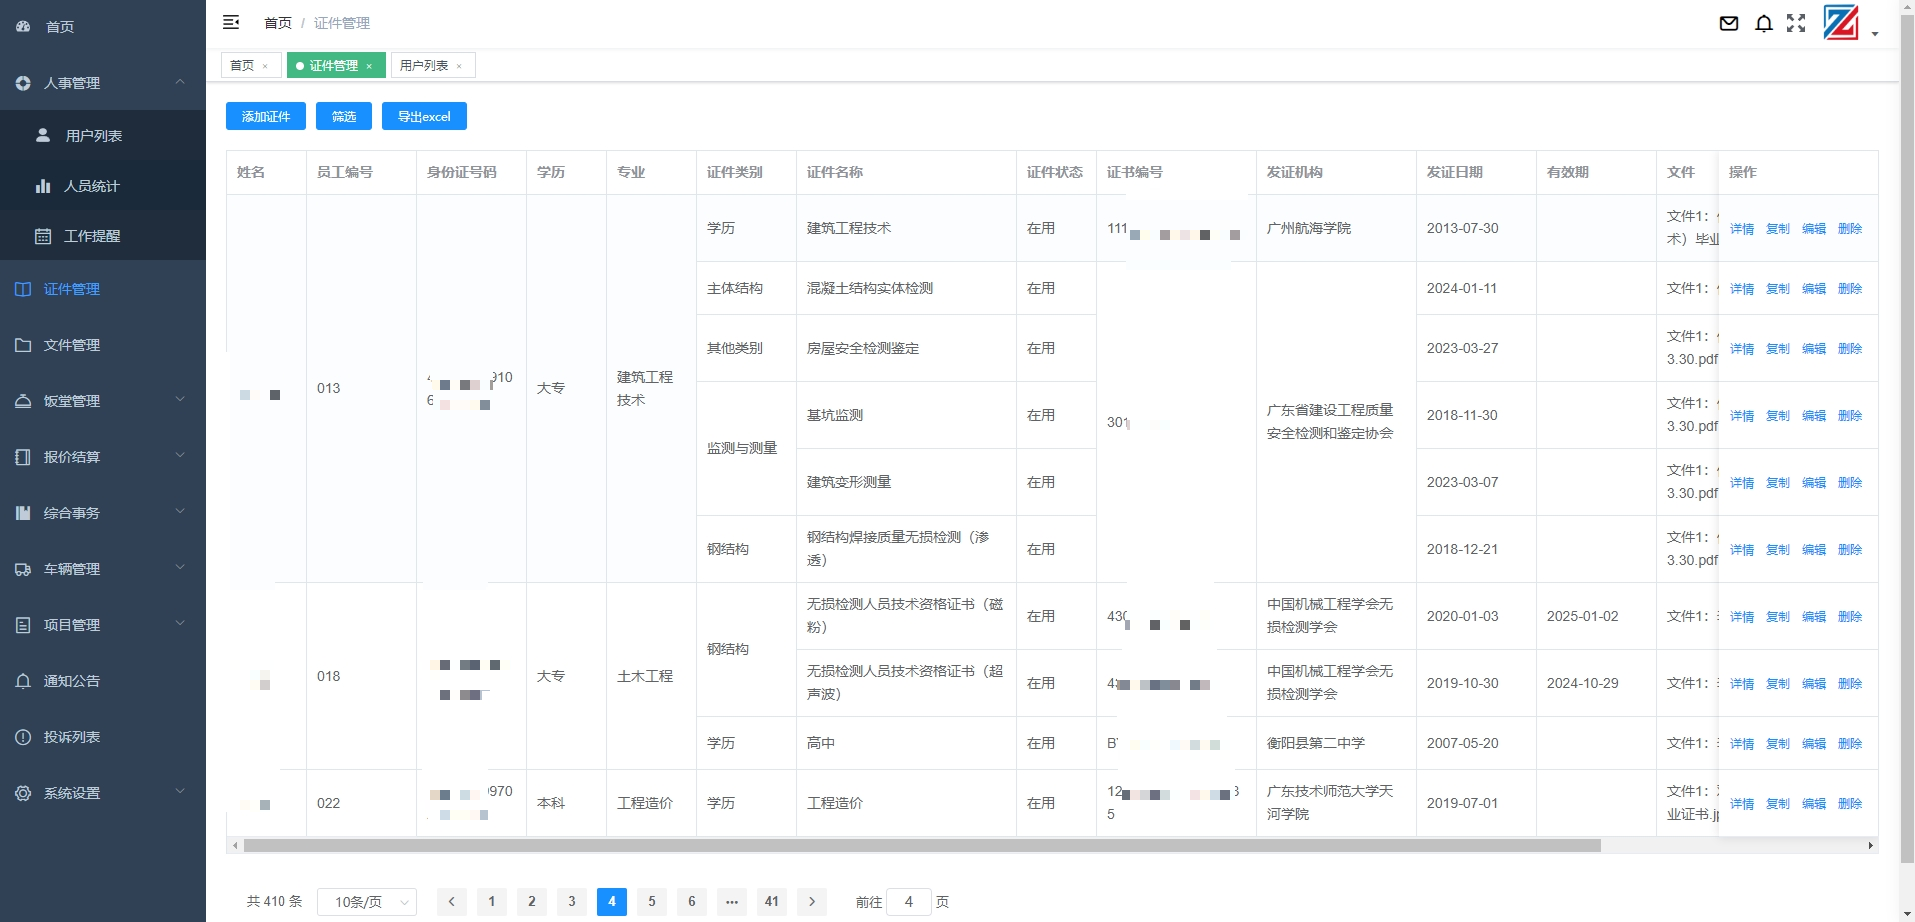Click the table horizontal scrollbar thumb
Viewport: 1915px width, 922px height.
(922, 845)
